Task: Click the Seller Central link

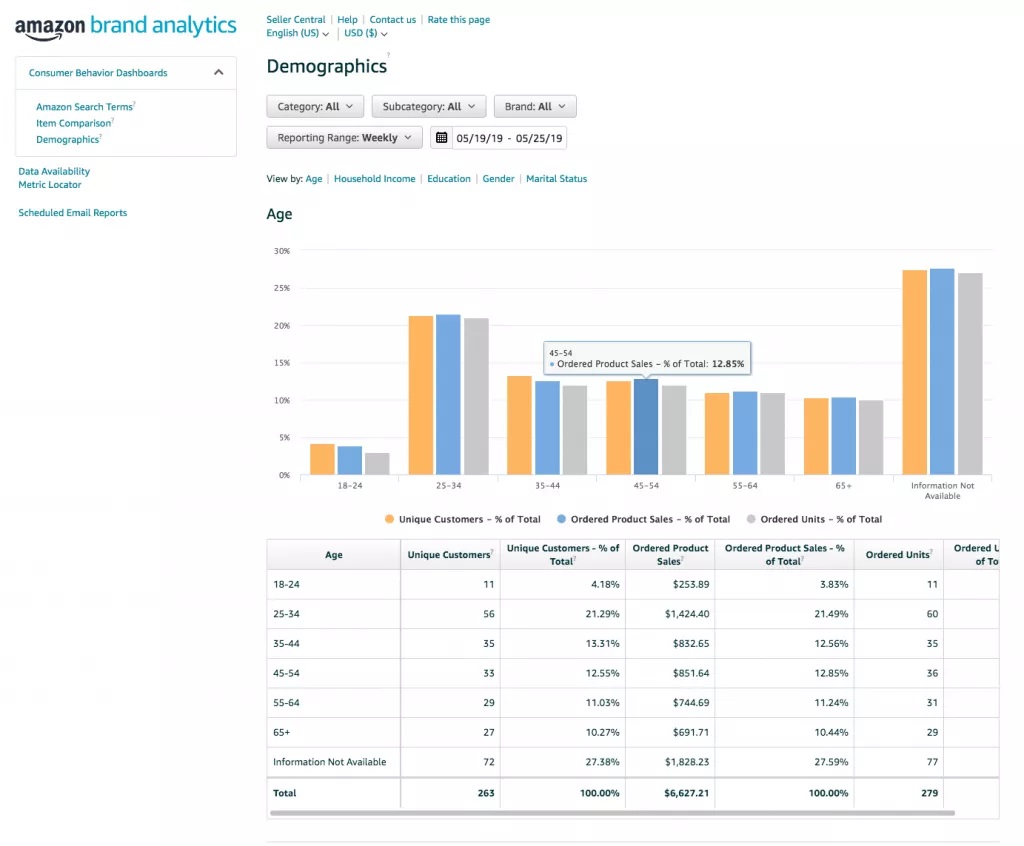Action: [x=296, y=19]
